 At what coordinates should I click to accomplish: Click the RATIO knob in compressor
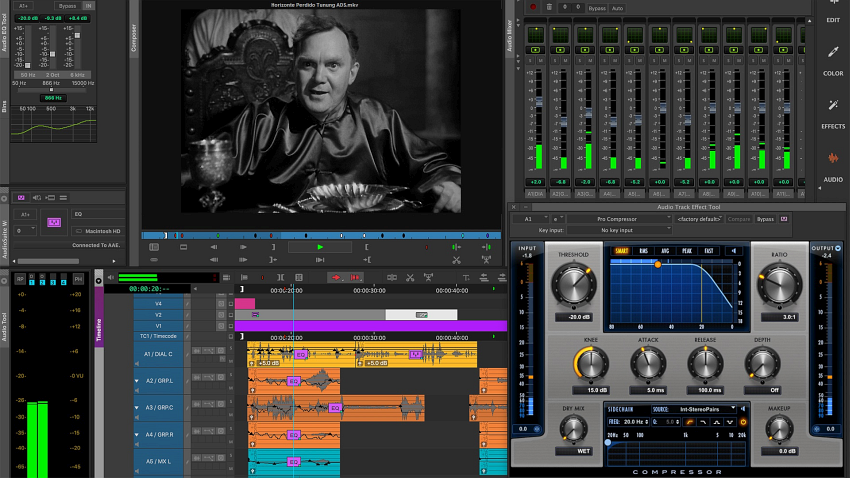pos(780,284)
